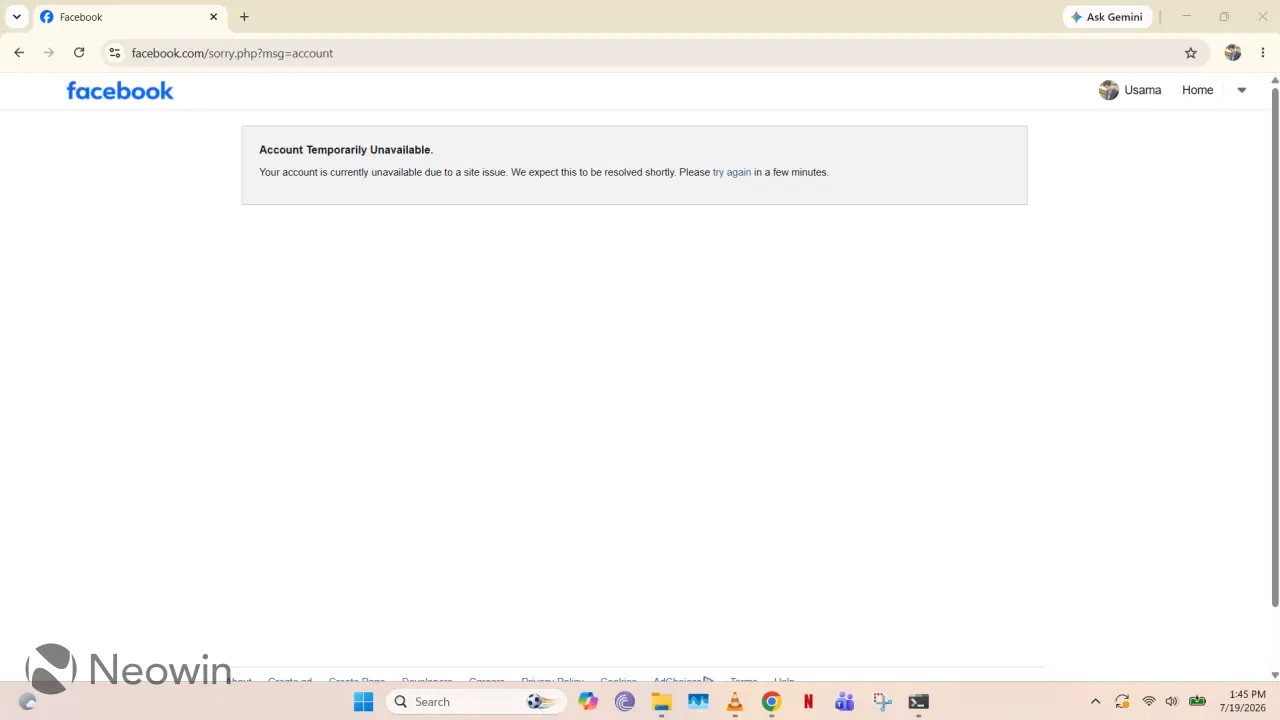Screen dimensions: 1280x720
Task: Click the Ask Gemini button
Action: (x=1107, y=17)
